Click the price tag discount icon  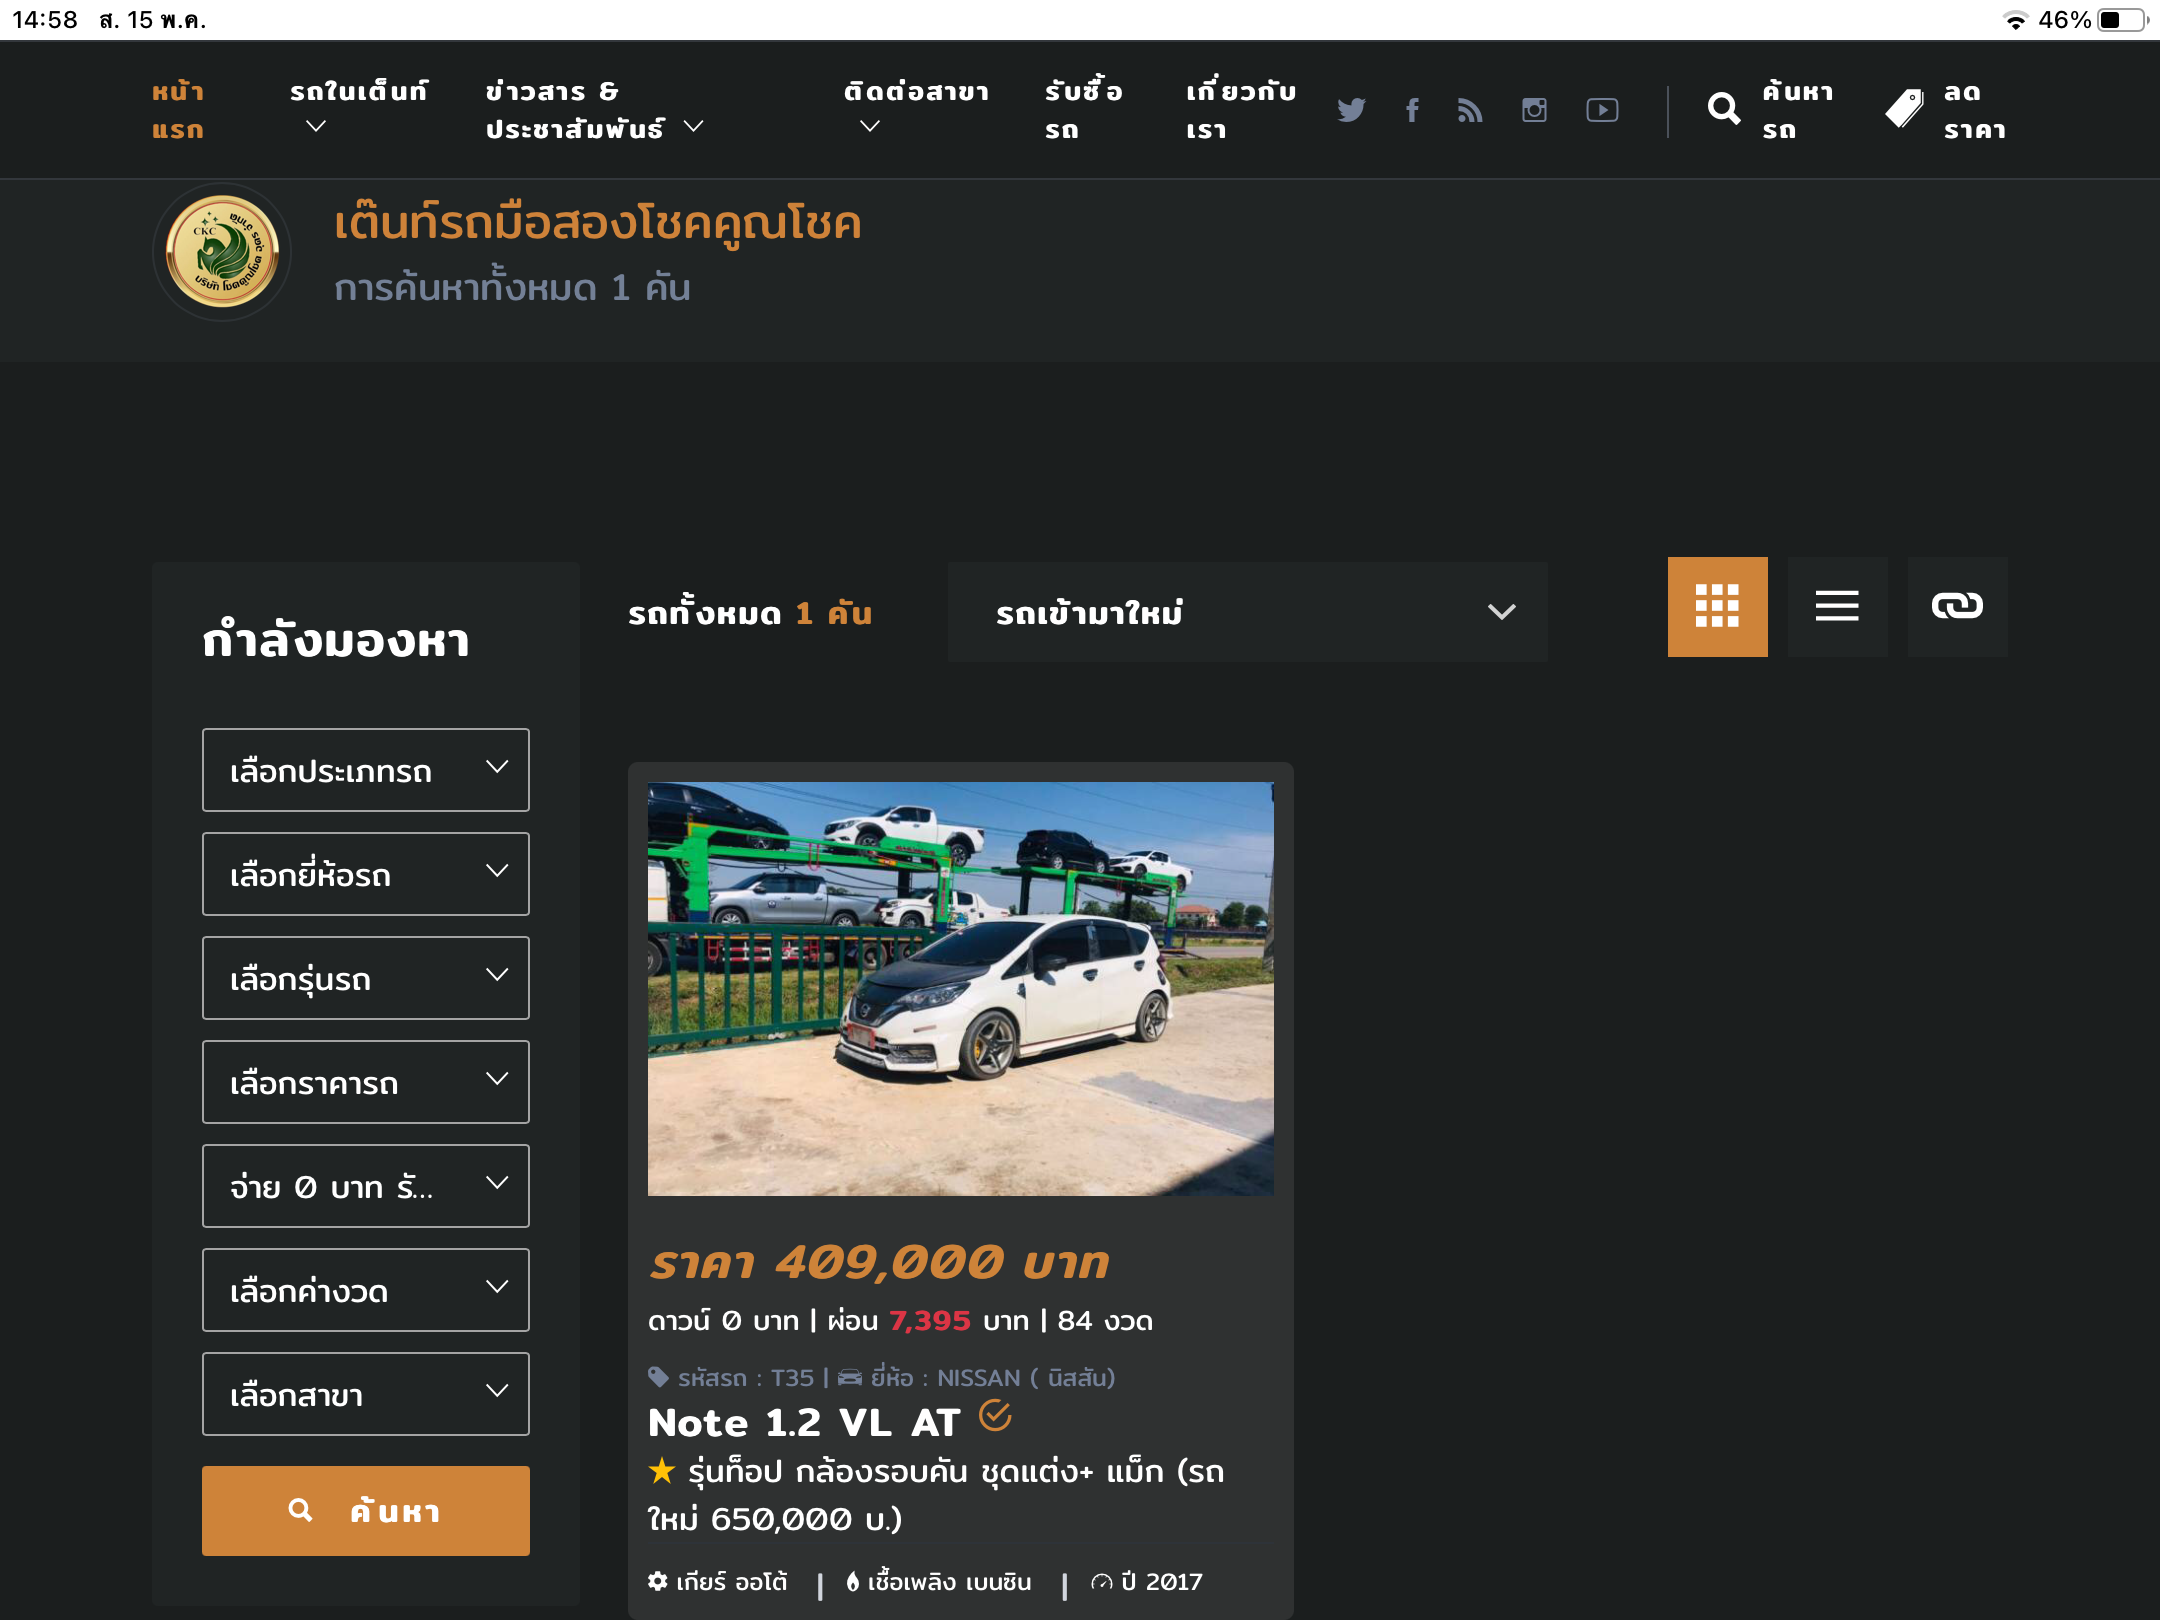(x=1905, y=109)
